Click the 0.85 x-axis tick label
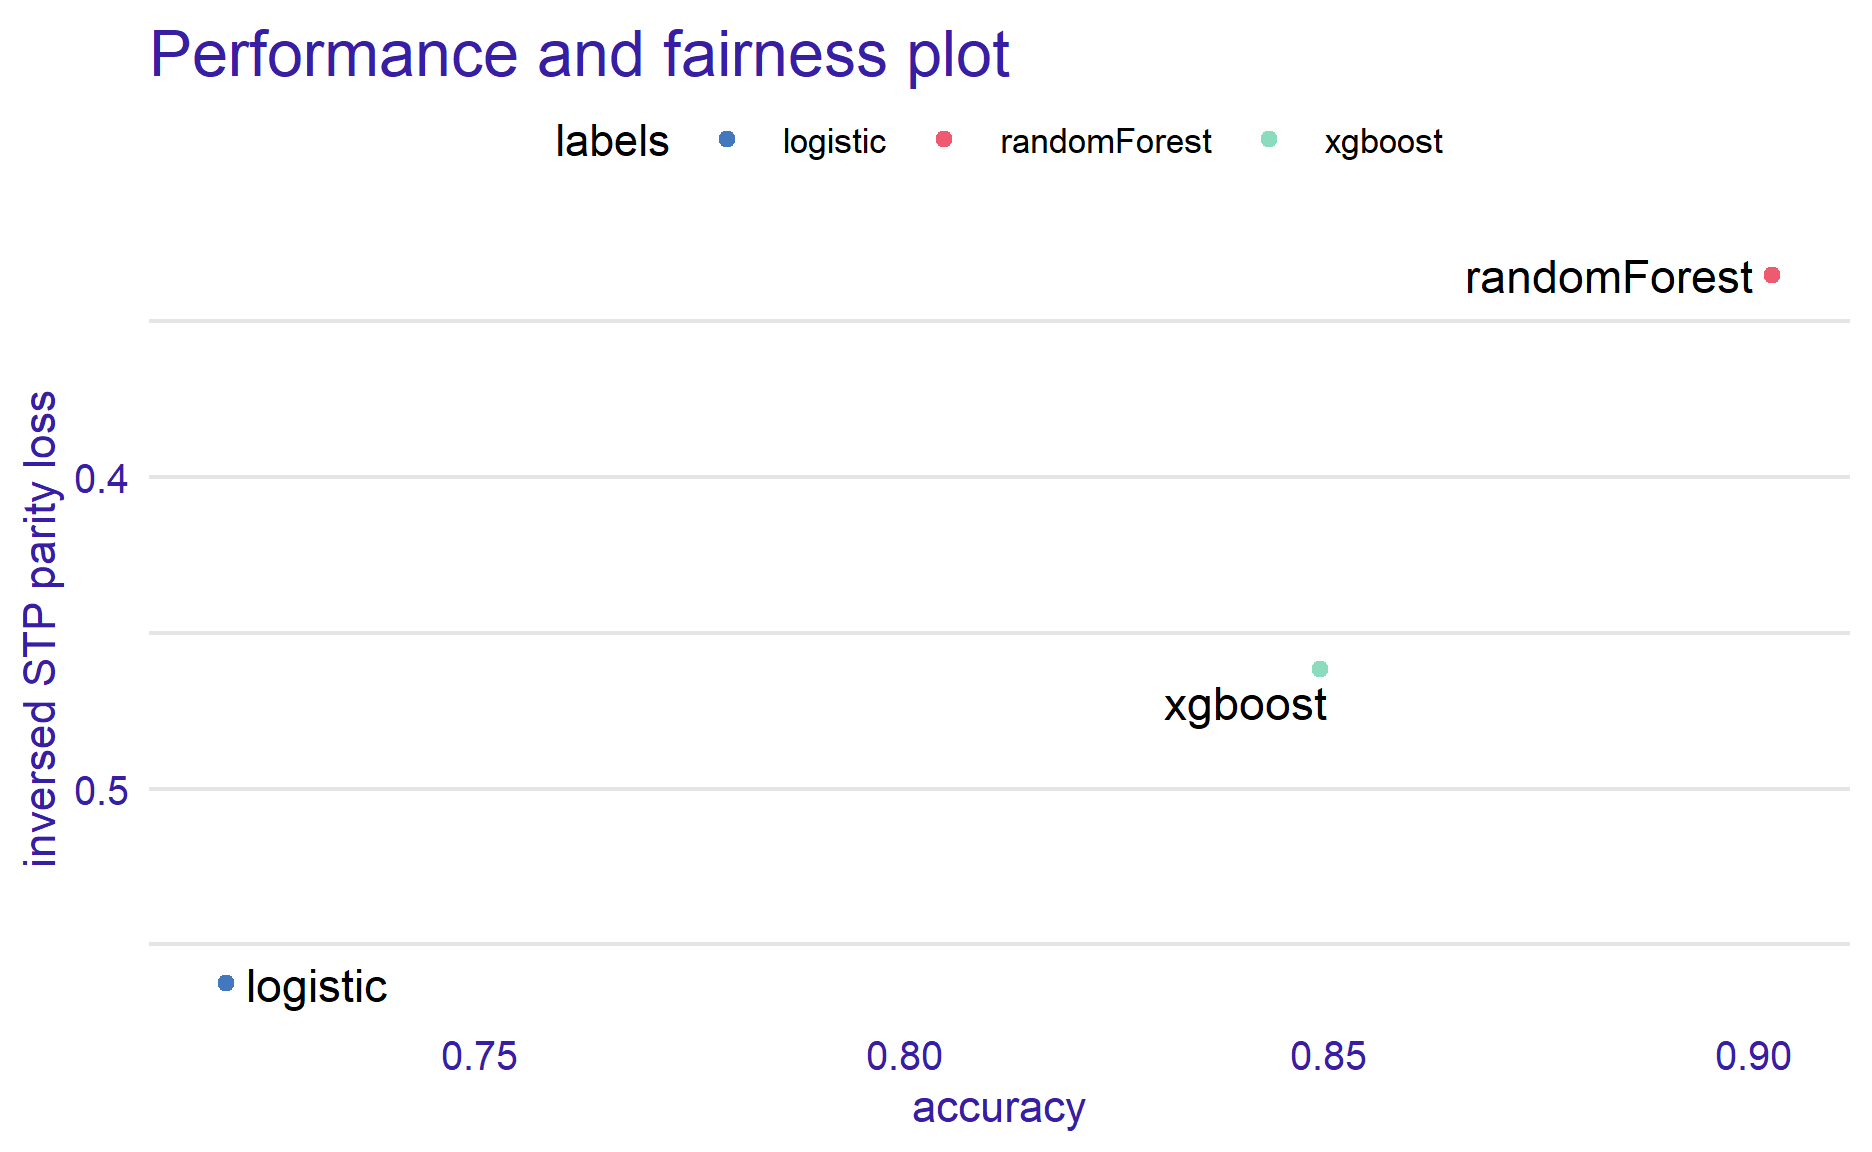Image resolution: width=1872 pixels, height=1152 pixels. coord(1328,1057)
